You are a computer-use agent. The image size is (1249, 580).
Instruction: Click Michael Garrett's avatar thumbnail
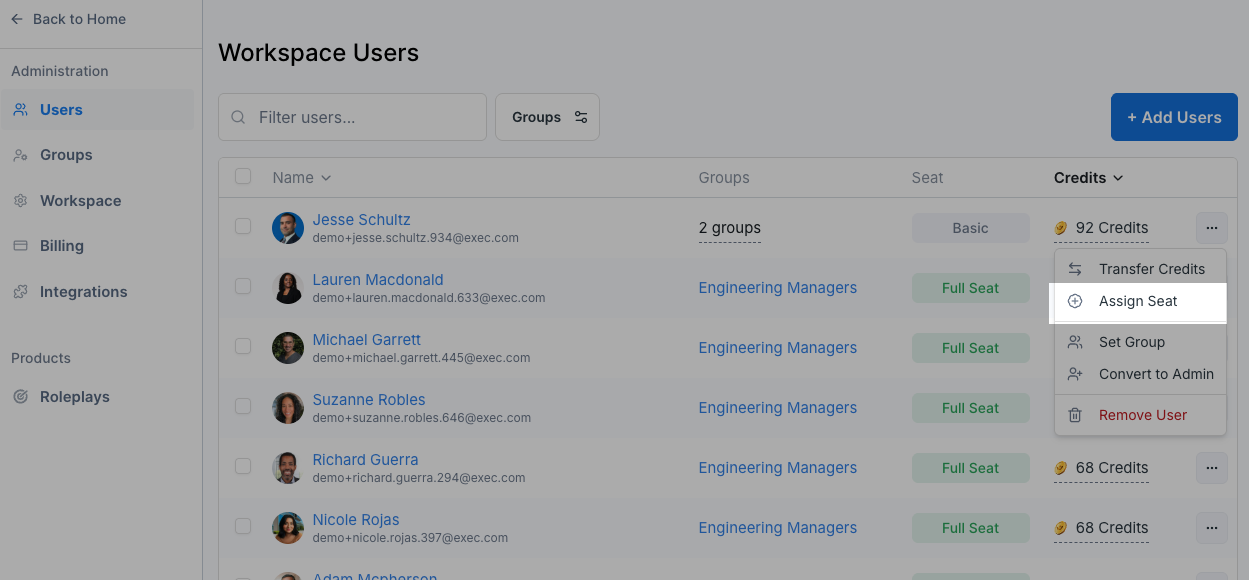click(288, 348)
